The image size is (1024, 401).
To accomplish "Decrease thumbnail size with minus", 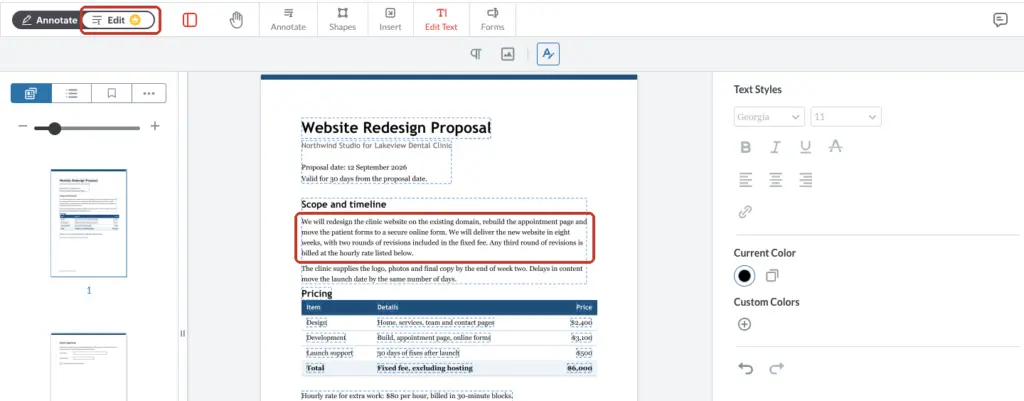I will (x=23, y=126).
